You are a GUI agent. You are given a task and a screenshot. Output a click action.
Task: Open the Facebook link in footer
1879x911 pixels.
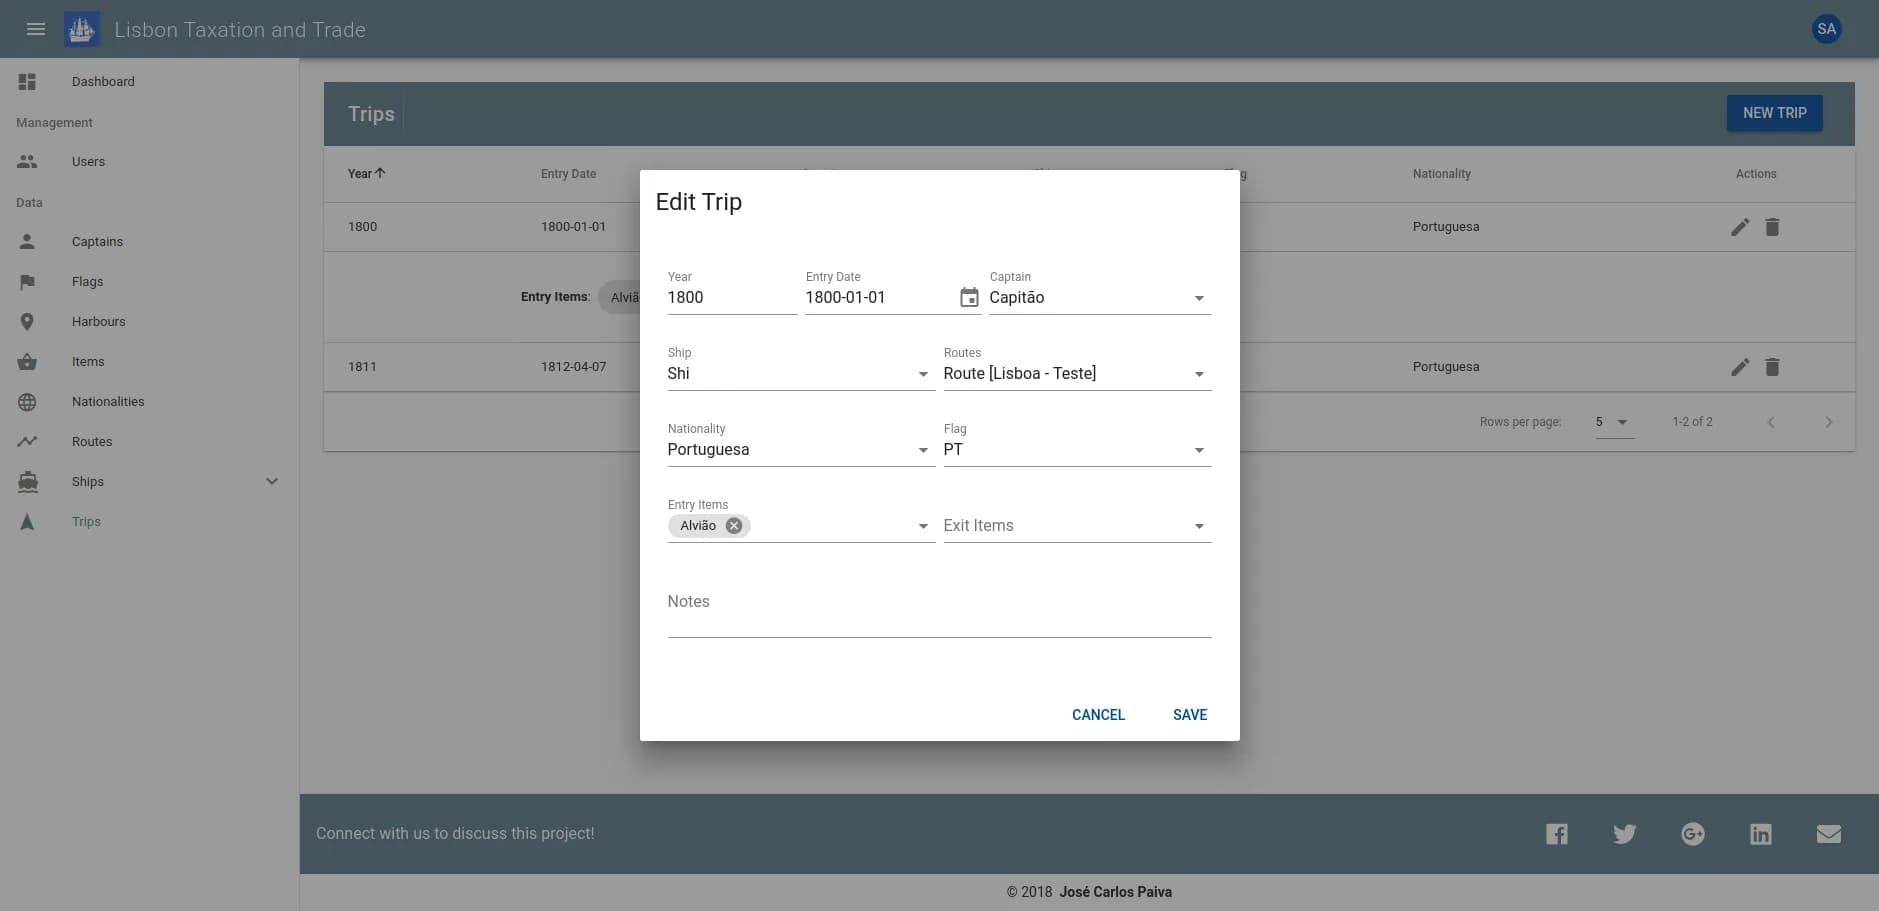point(1557,834)
